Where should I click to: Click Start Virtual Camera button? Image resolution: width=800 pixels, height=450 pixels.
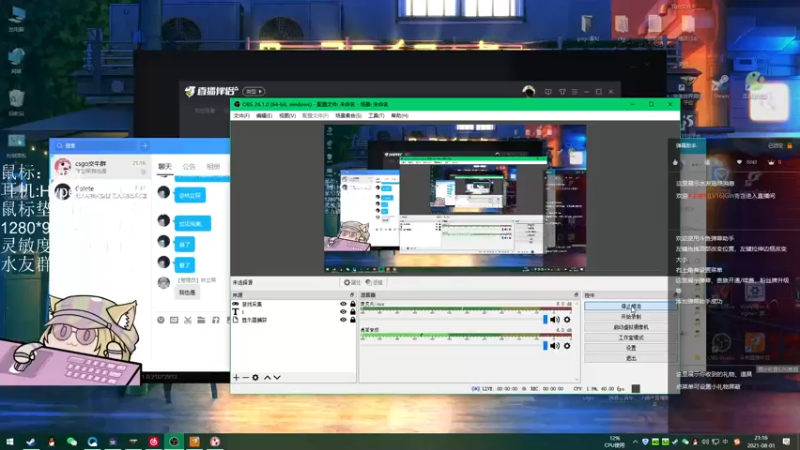631,327
